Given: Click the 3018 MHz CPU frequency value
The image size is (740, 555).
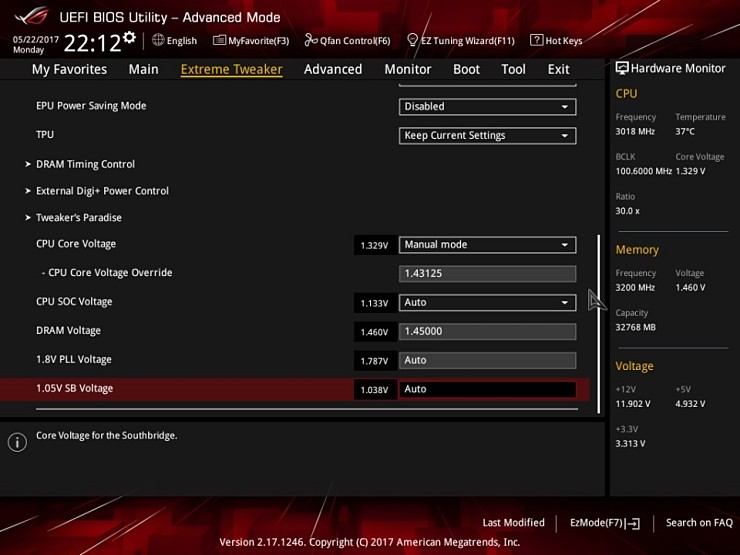Looking at the screenshot, I should (635, 132).
